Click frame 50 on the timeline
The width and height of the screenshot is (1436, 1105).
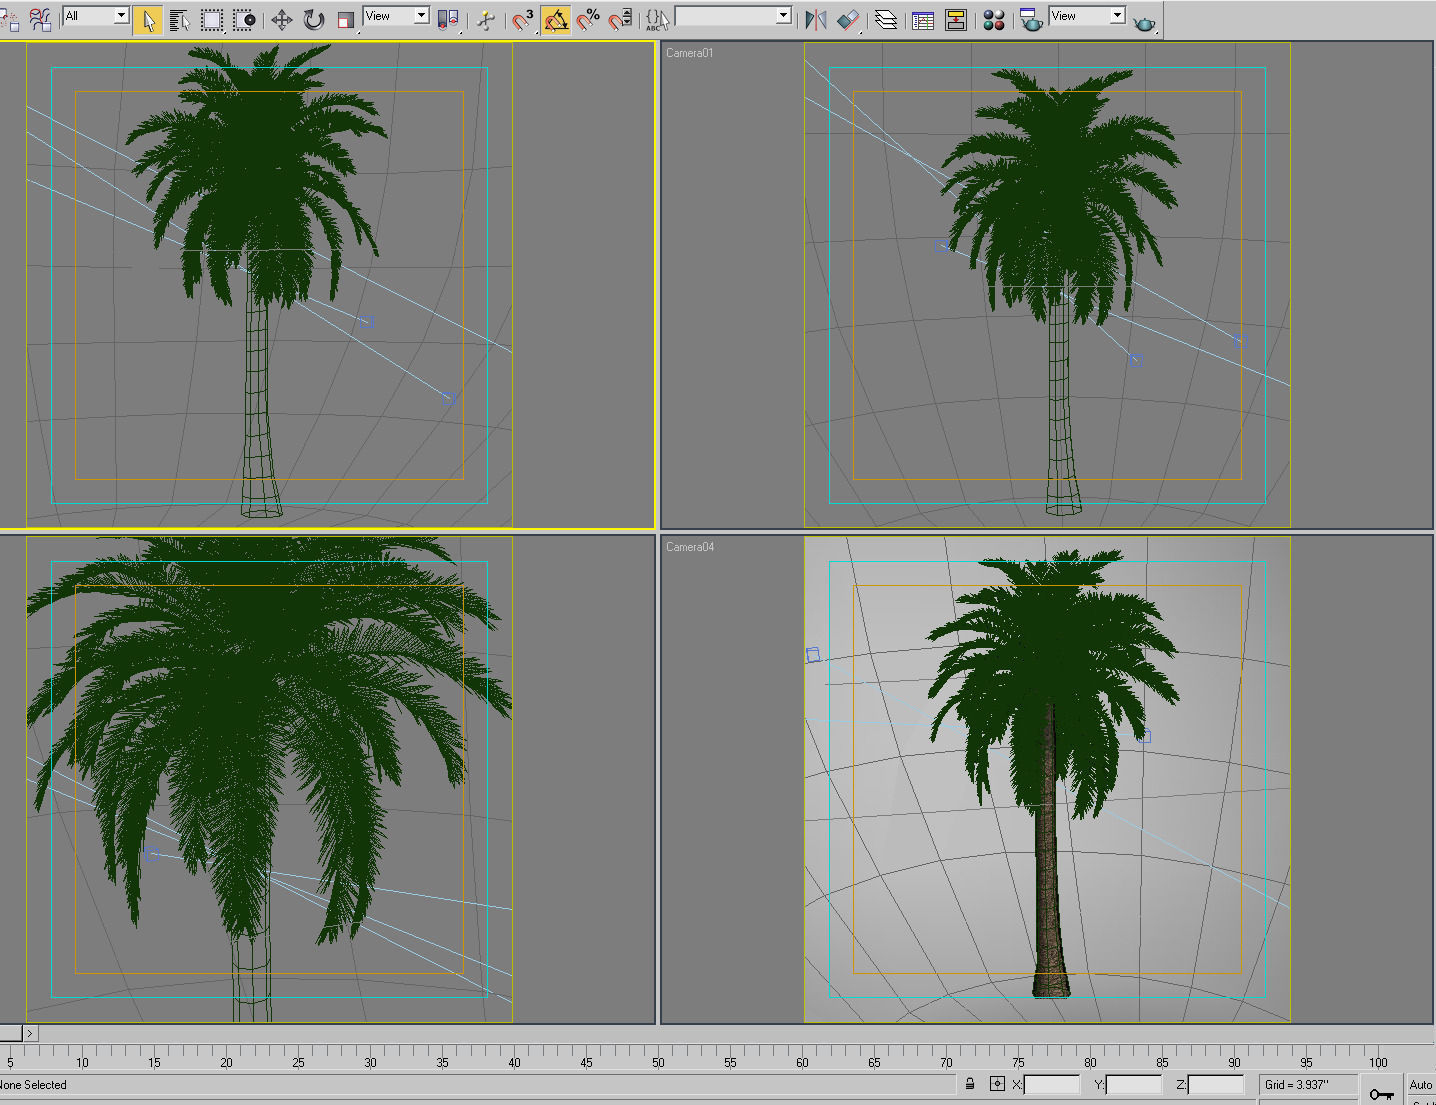pos(658,1063)
